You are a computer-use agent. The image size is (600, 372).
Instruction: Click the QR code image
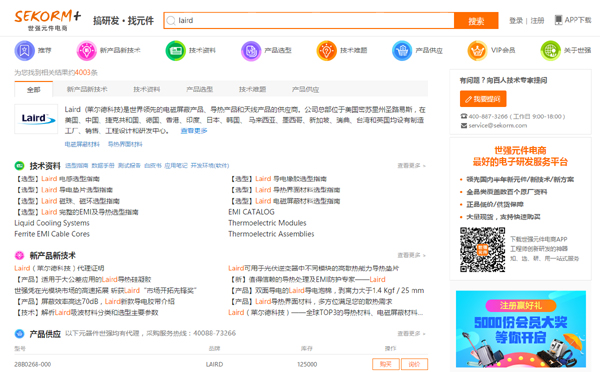[482, 250]
